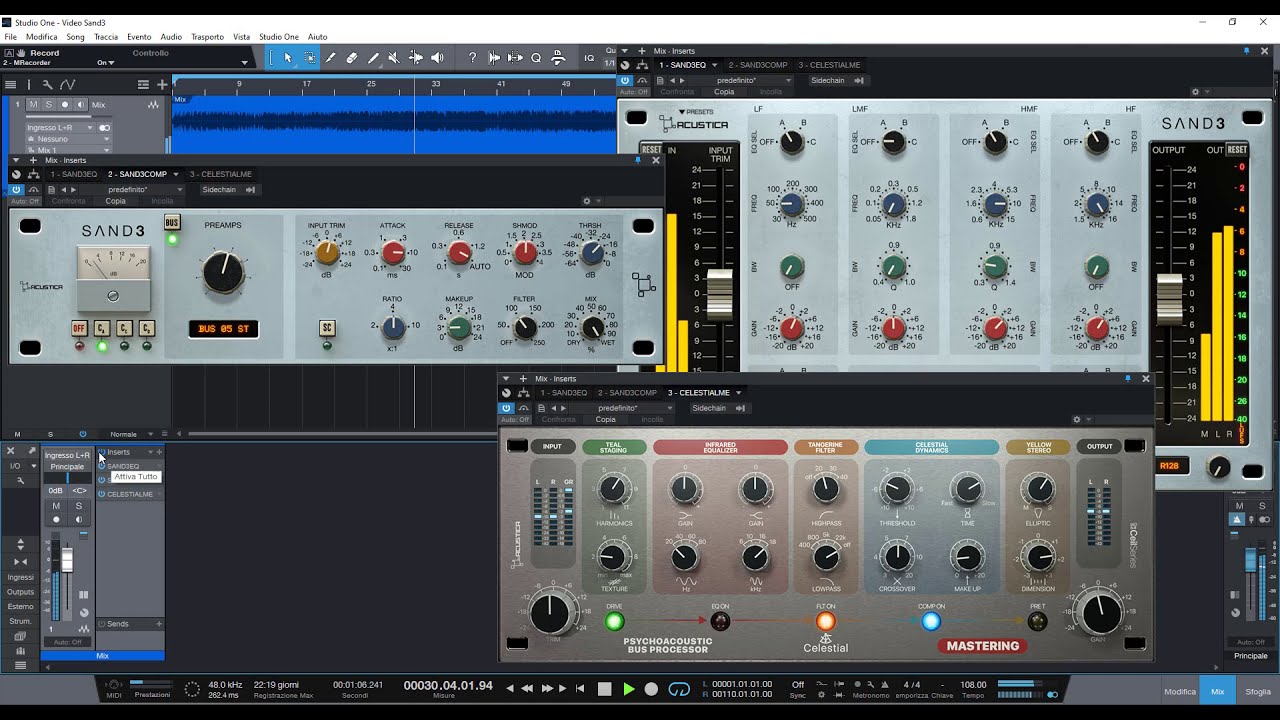Click OFF preamp button on SAND3 compressor
The width and height of the screenshot is (1280, 720).
pos(79,328)
